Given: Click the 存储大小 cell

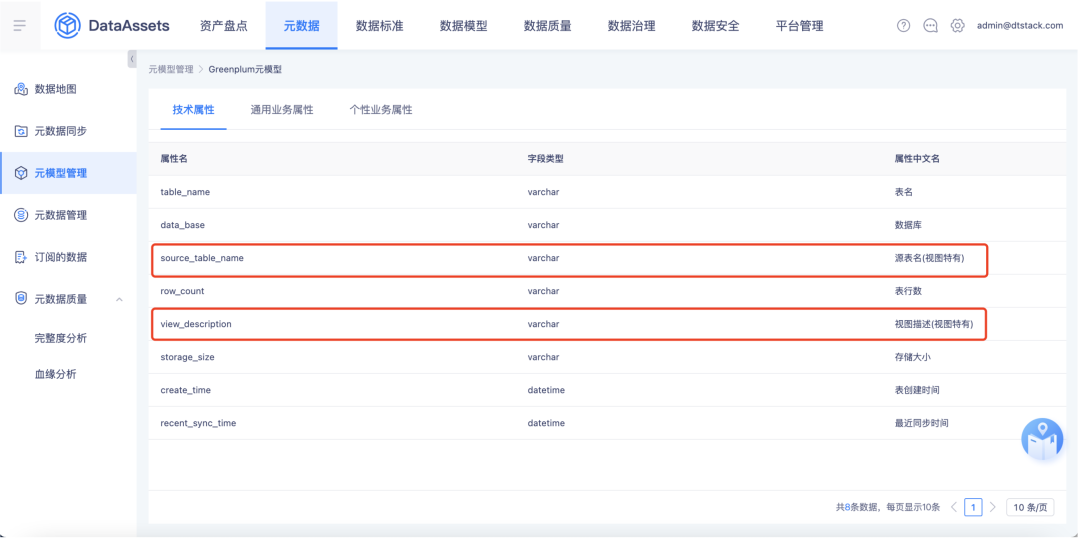Looking at the screenshot, I should click(913, 357).
